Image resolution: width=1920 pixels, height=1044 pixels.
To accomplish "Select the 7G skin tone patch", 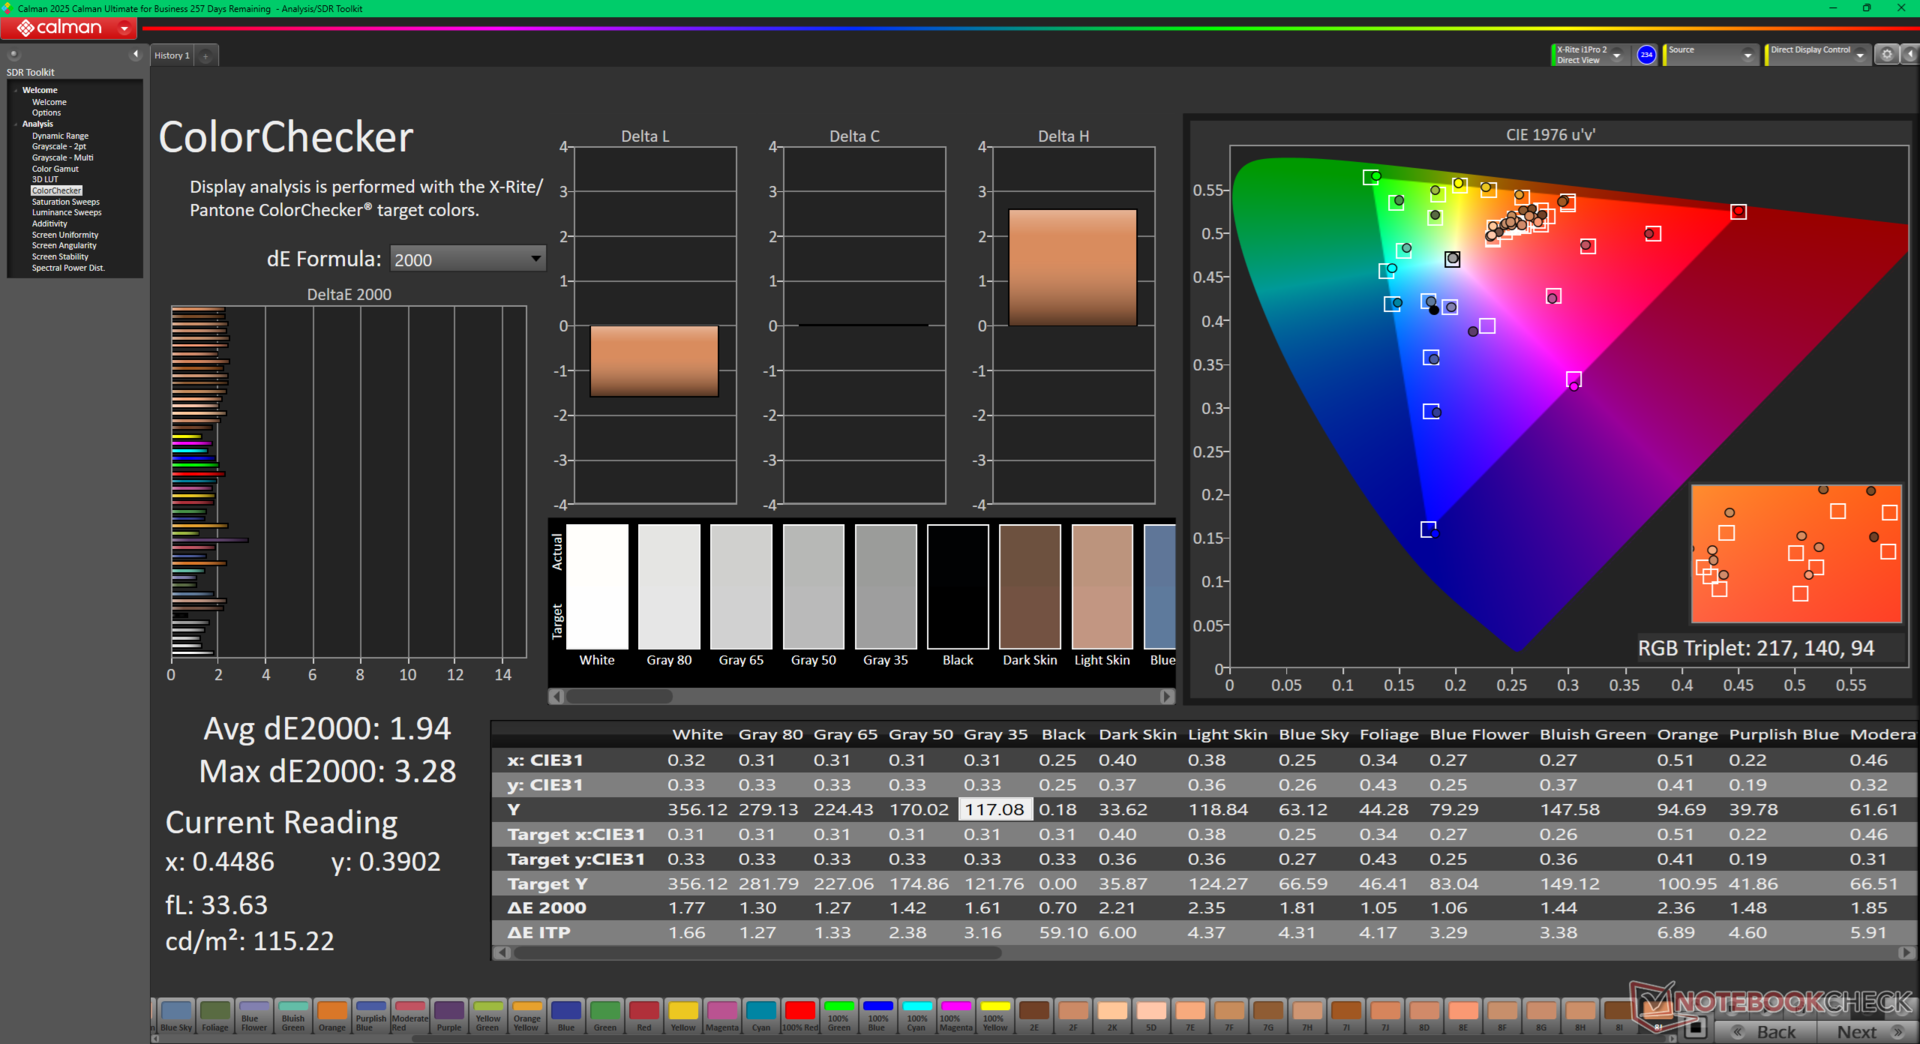I will point(1268,1016).
